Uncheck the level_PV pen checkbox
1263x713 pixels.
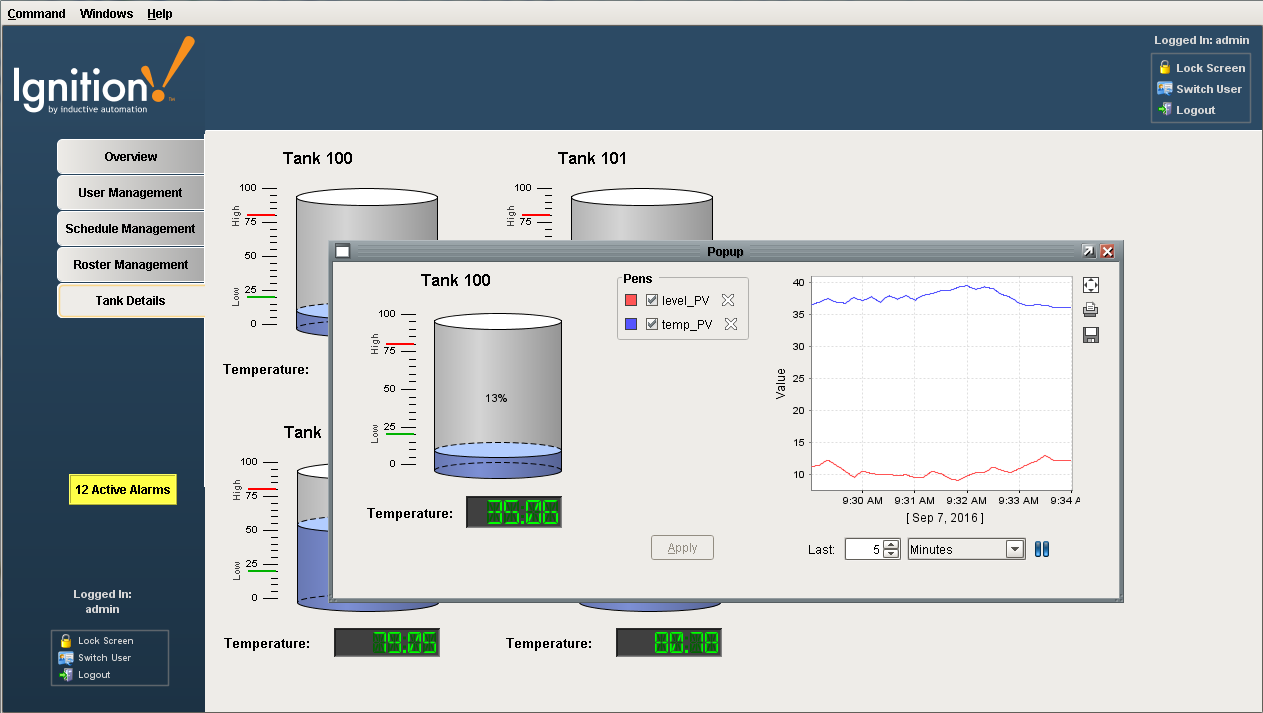[x=652, y=300]
